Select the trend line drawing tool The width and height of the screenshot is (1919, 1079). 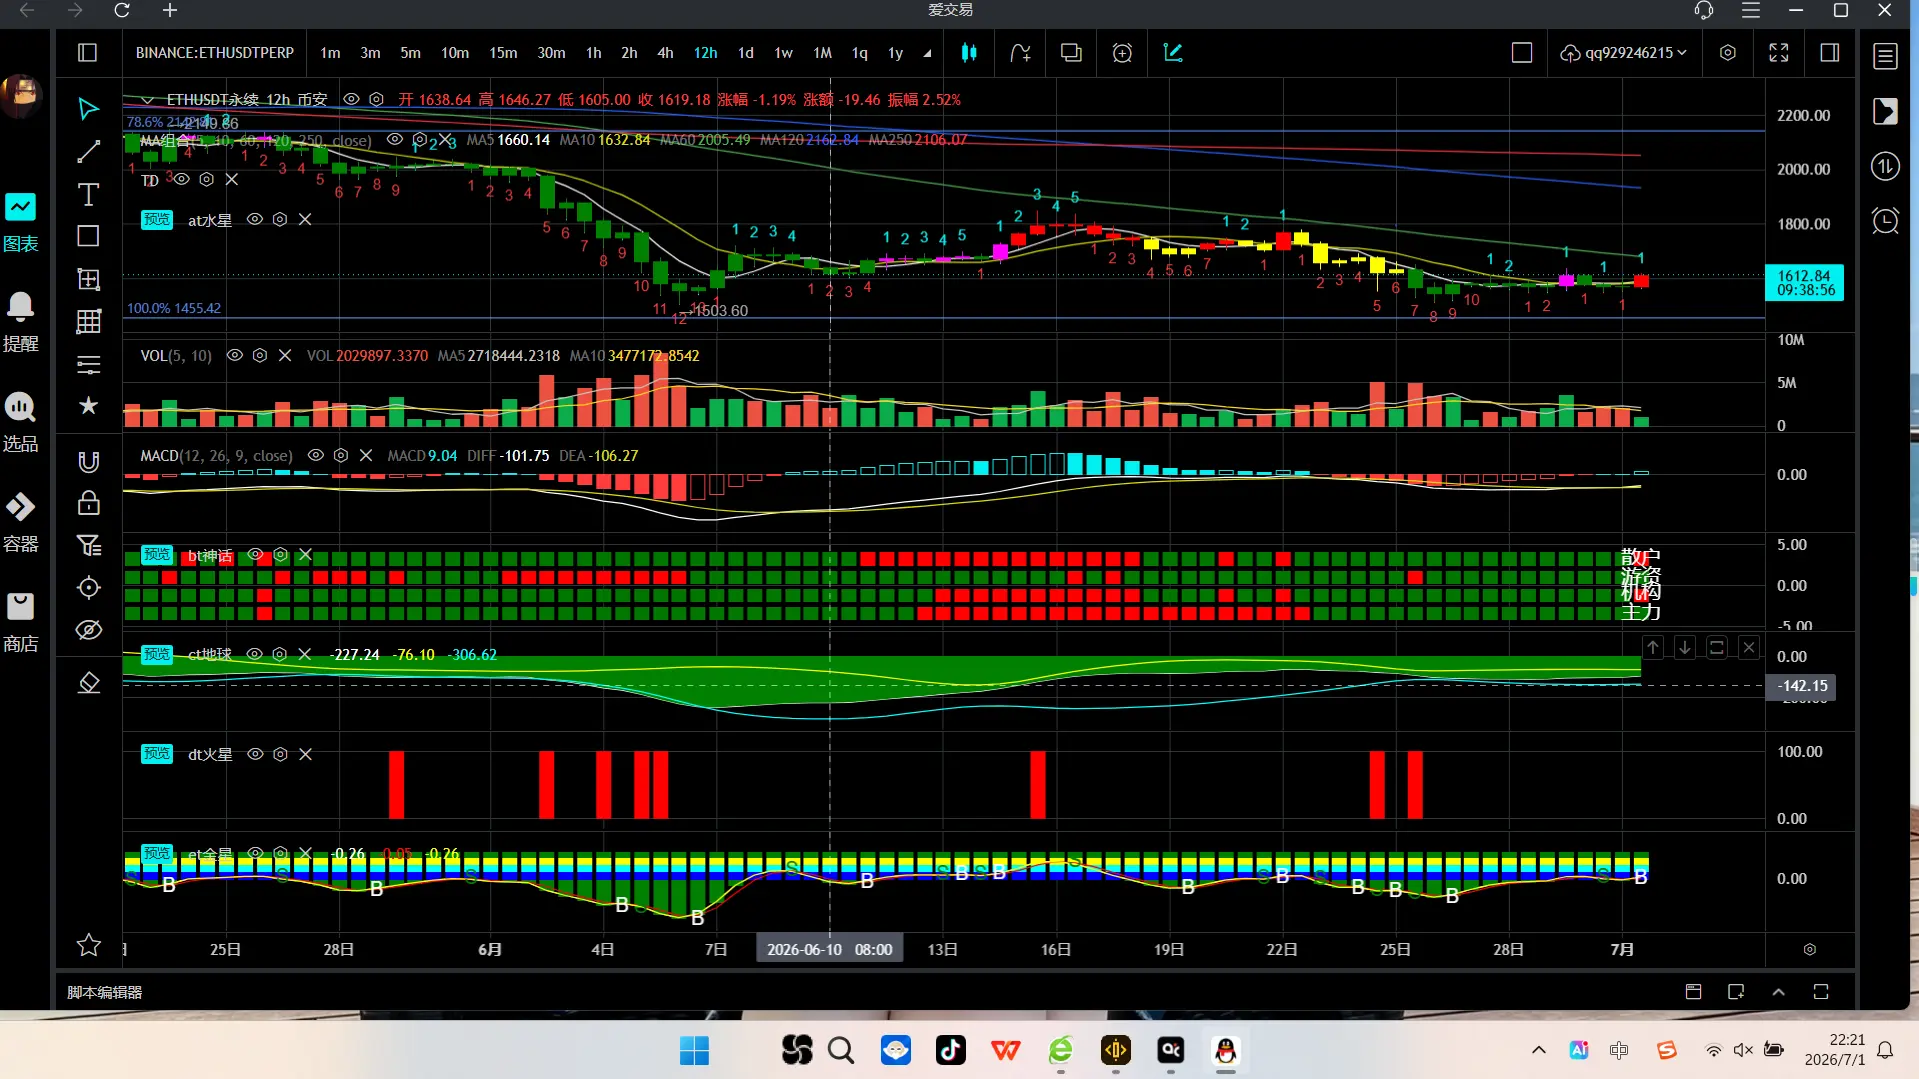click(88, 151)
